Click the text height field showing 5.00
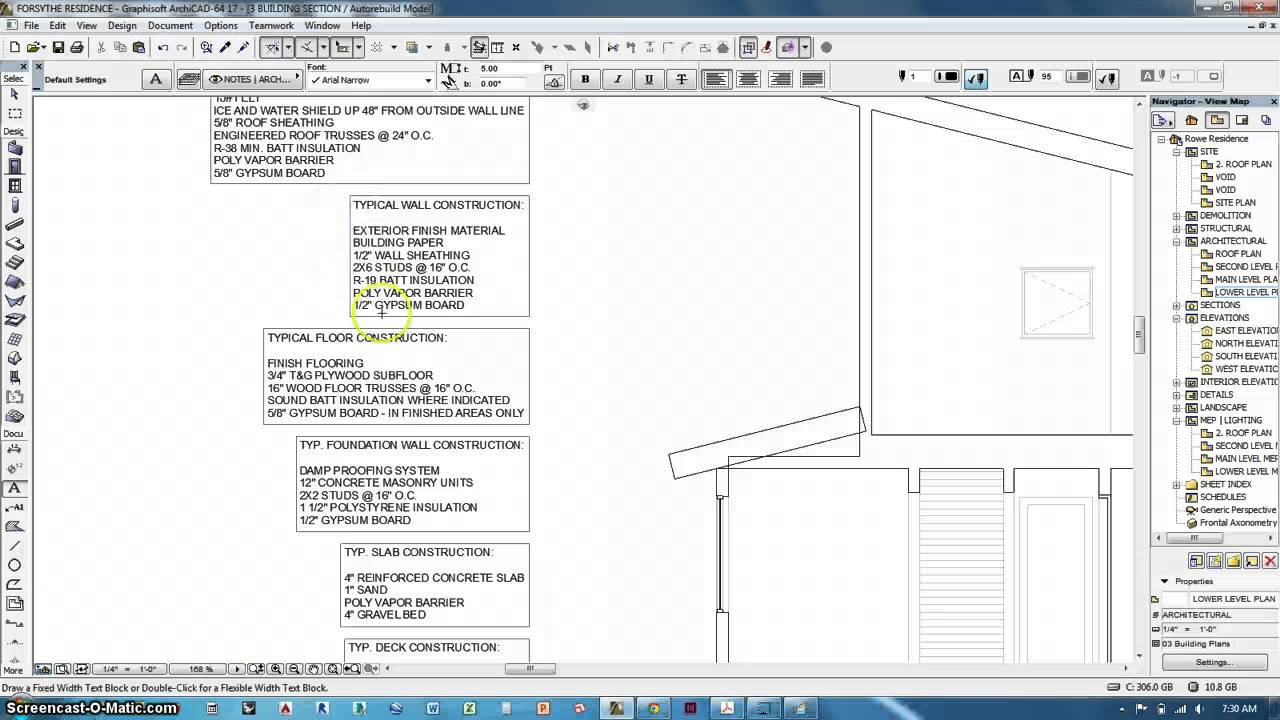This screenshot has width=1280, height=720. (509, 69)
